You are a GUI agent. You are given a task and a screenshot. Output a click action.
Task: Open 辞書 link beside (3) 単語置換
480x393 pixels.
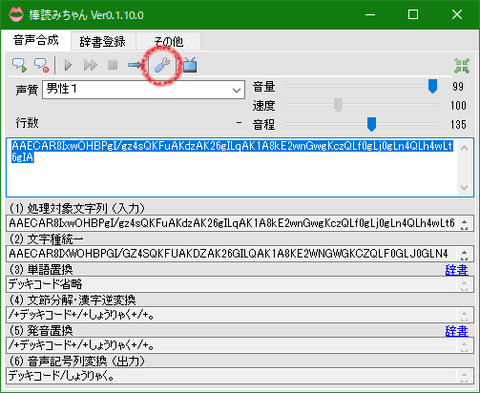(456, 270)
